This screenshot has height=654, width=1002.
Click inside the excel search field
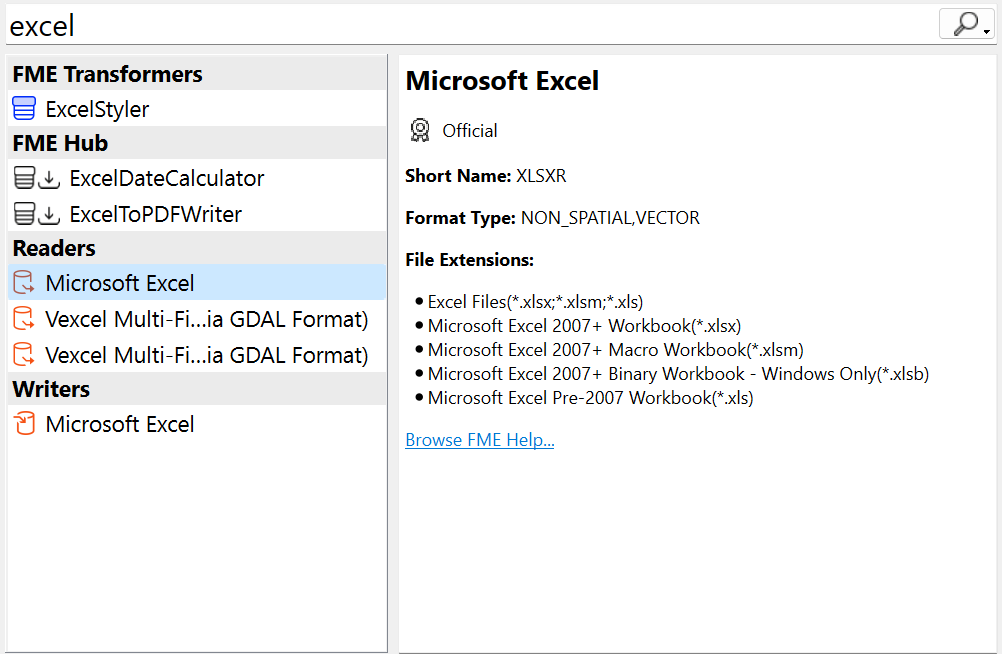[x=200, y=24]
